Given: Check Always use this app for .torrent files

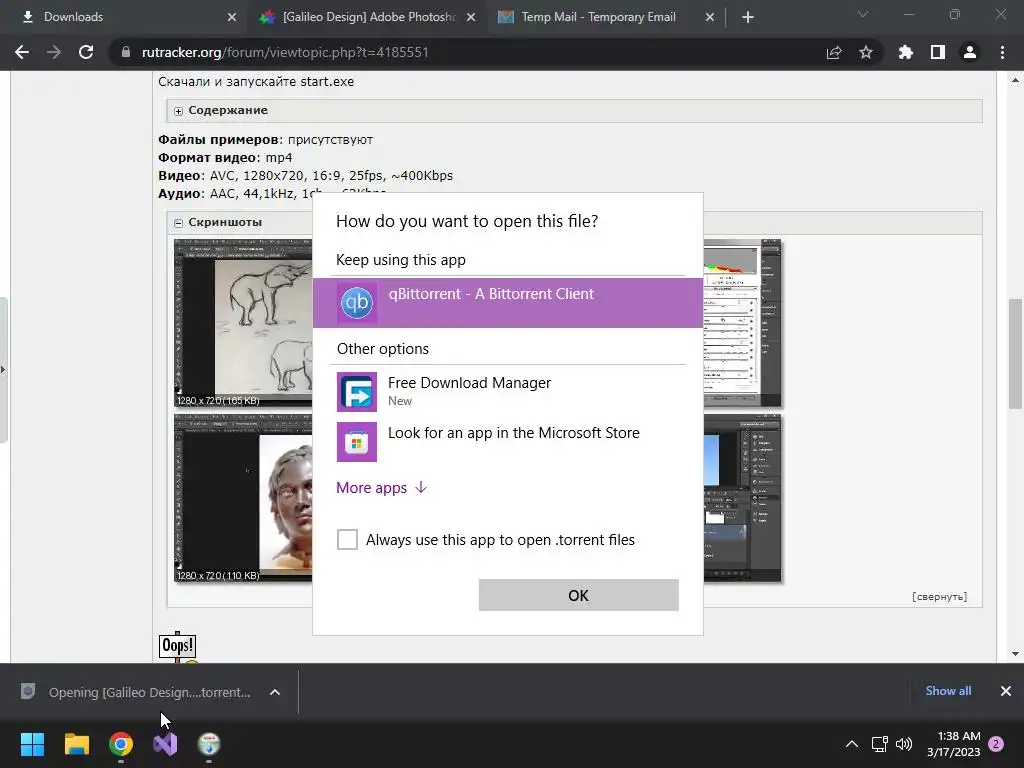Looking at the screenshot, I should coord(347,539).
